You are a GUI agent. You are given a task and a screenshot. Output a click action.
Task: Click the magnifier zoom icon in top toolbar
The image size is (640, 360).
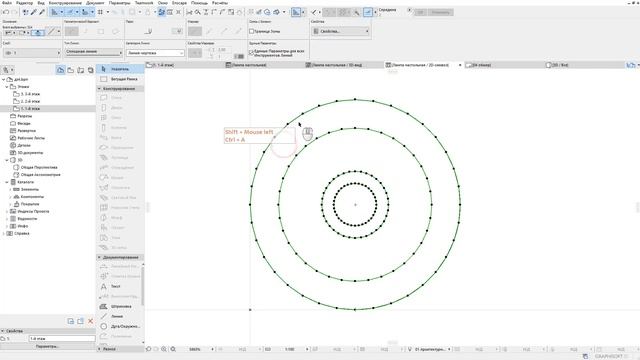pyautogui.click(x=198, y=12)
